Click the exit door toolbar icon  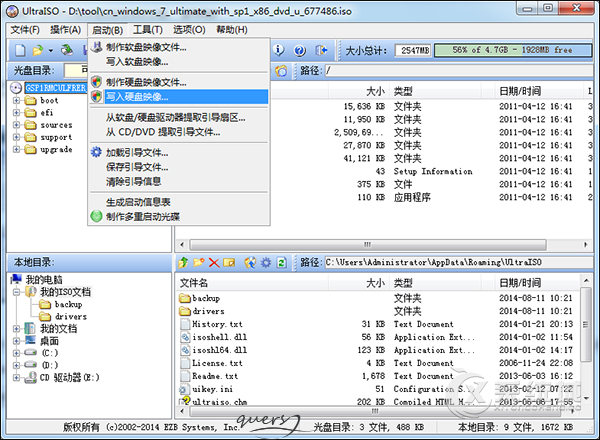(321, 50)
